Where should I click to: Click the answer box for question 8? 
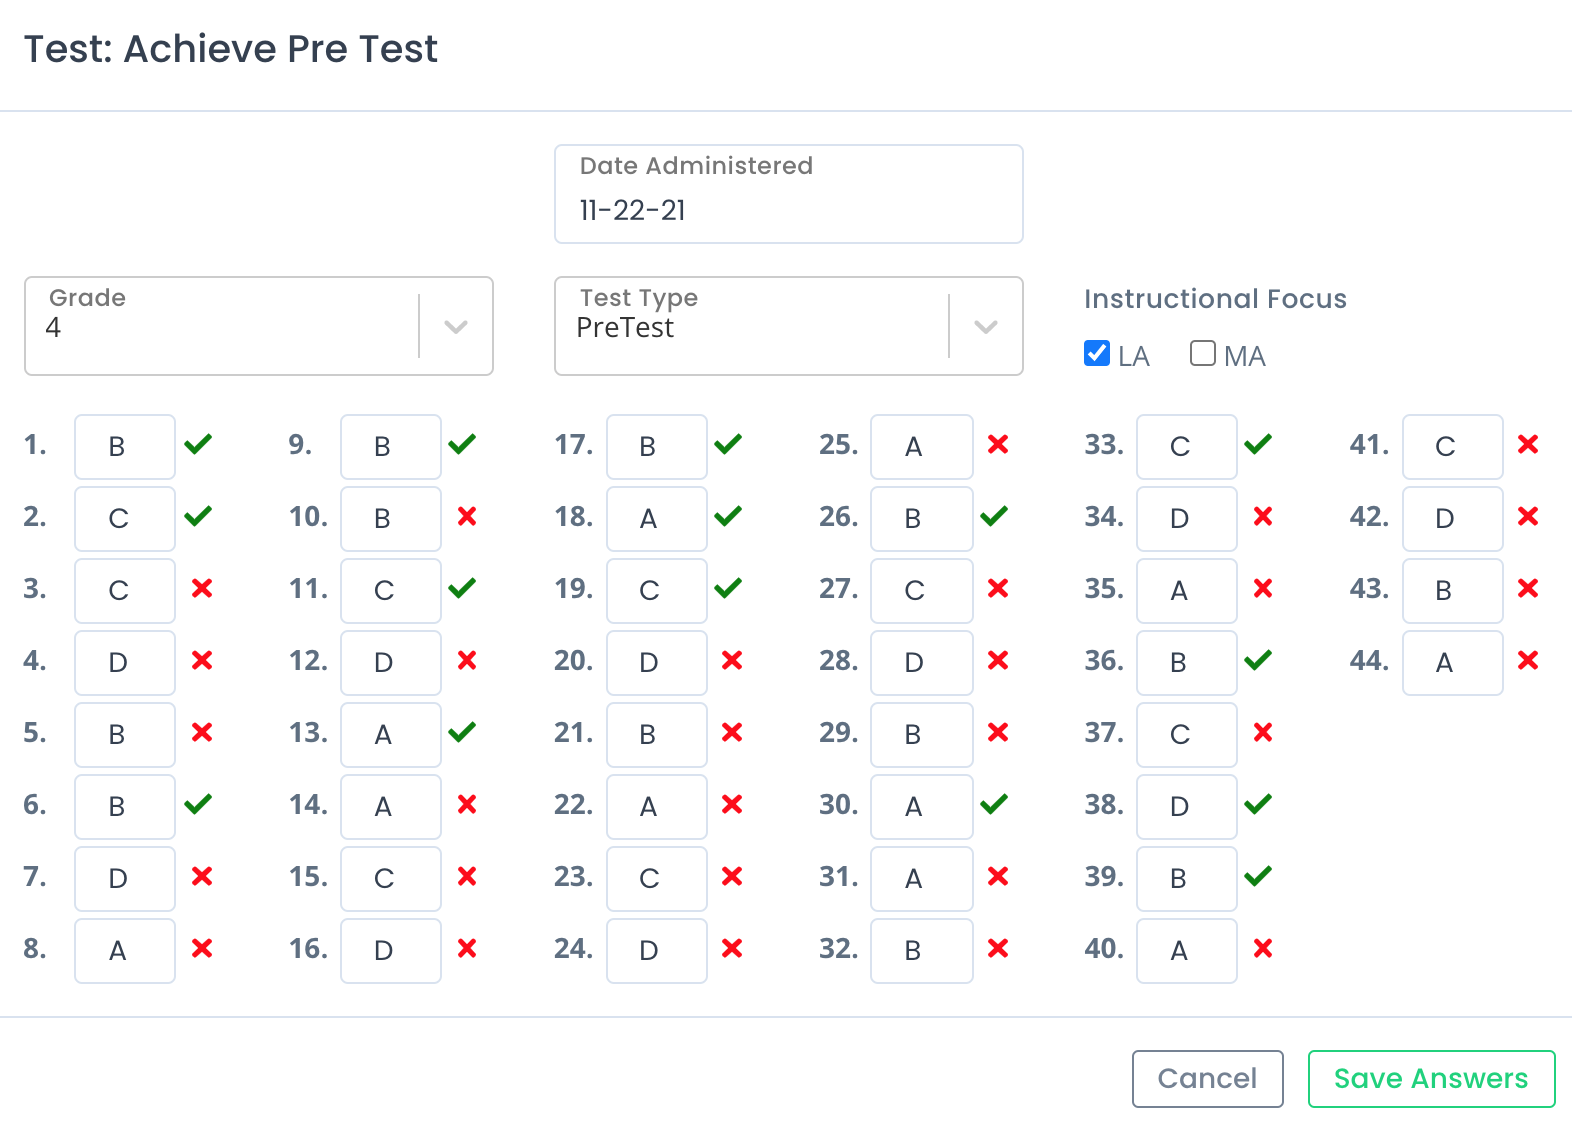click(x=125, y=951)
